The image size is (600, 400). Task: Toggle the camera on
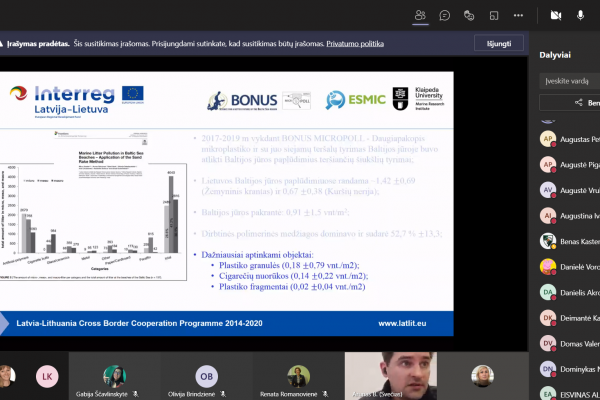[x=556, y=15]
